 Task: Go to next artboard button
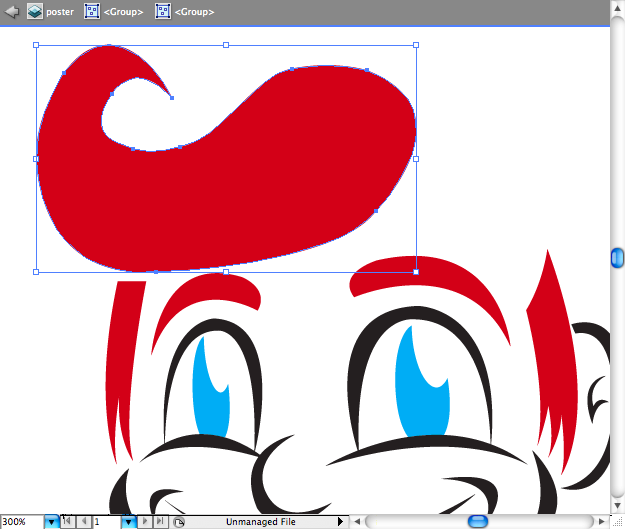[145, 521]
